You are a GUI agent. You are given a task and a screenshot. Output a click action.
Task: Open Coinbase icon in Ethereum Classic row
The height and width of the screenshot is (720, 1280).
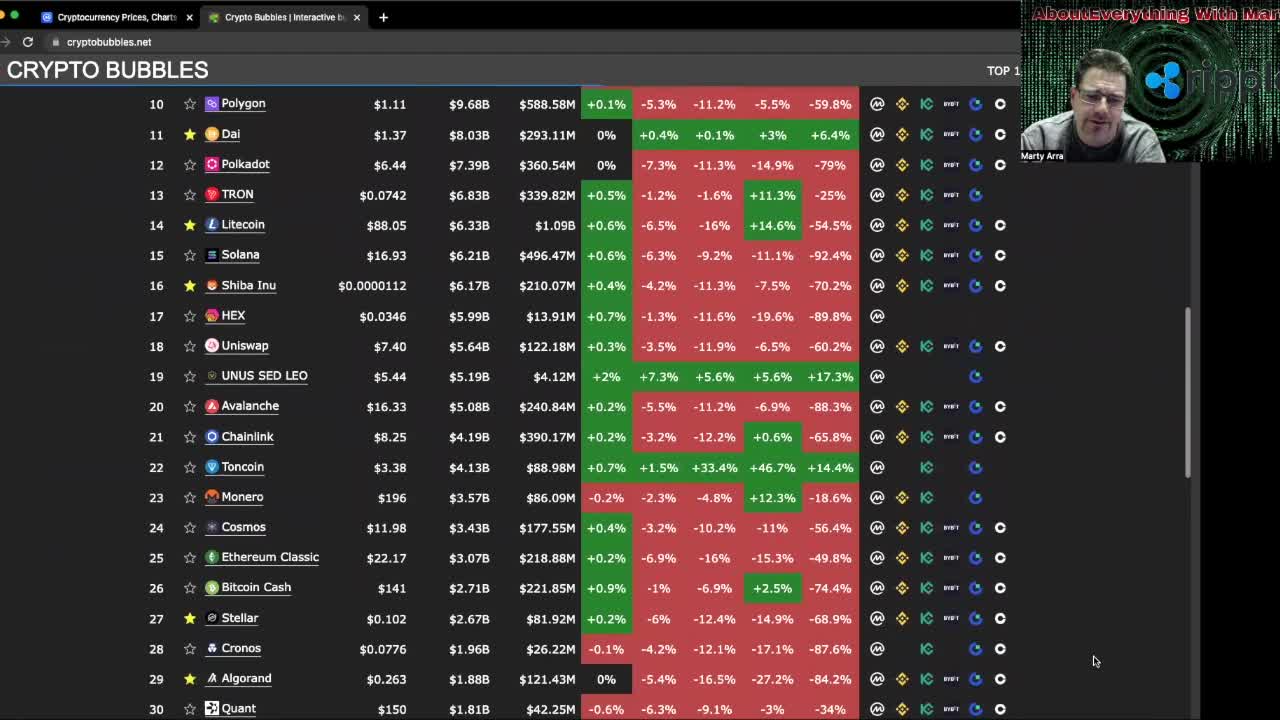point(1000,558)
